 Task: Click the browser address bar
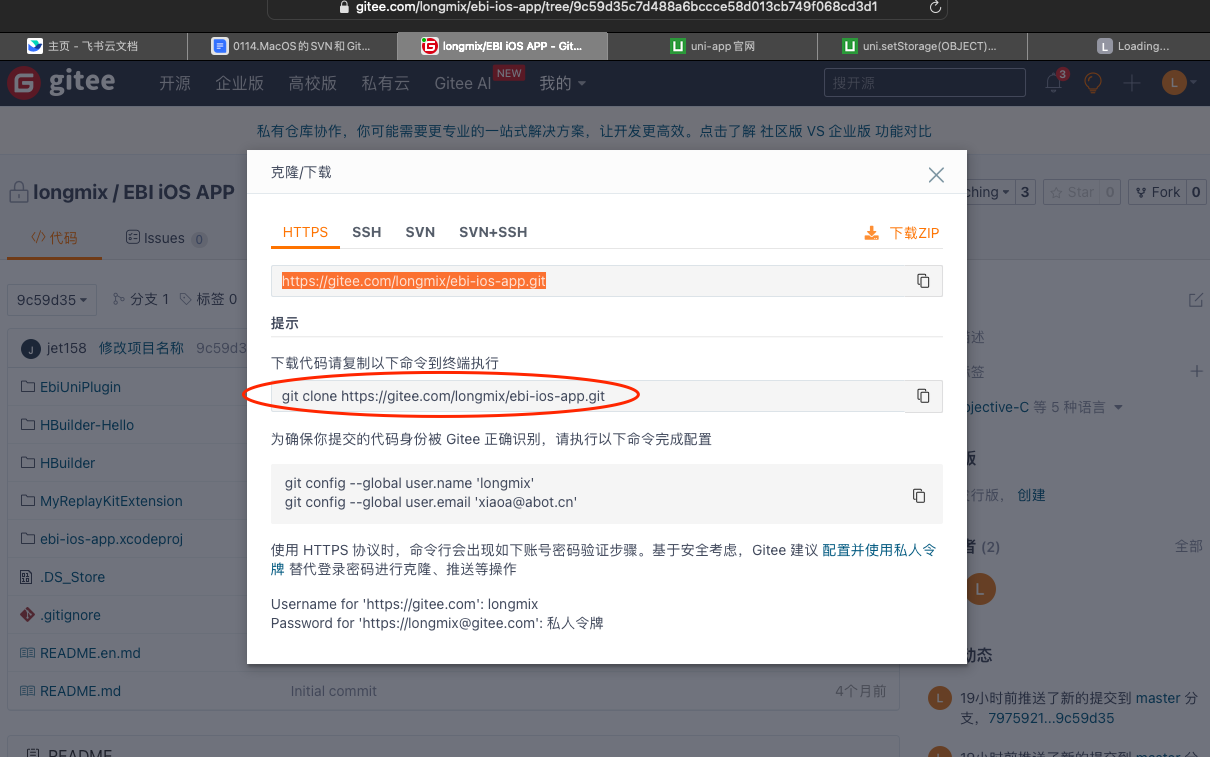pos(608,8)
